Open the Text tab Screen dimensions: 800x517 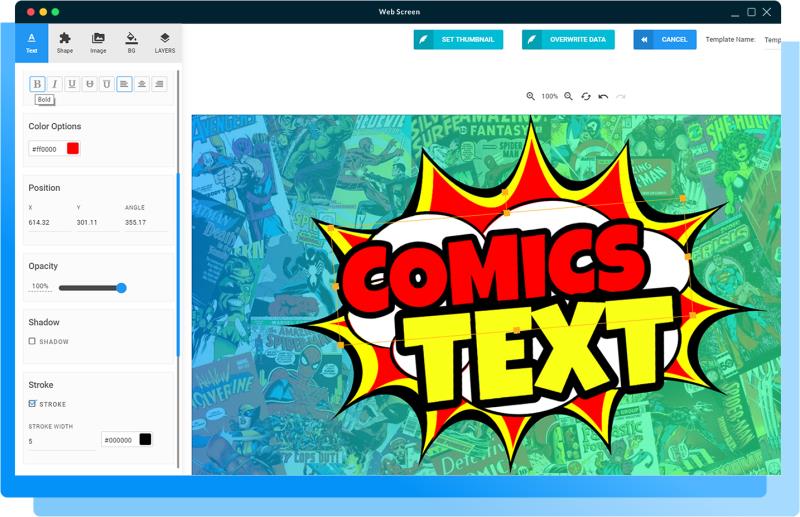[x=32, y=43]
